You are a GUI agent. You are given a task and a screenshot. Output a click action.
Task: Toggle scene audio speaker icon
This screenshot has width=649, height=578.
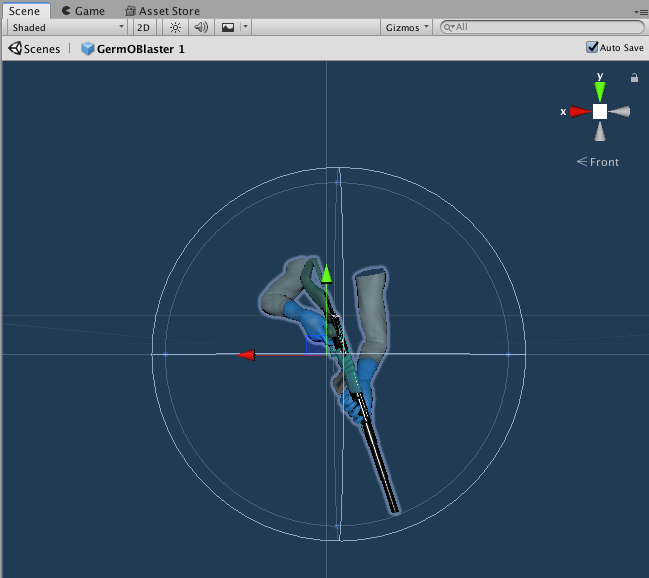(201, 28)
